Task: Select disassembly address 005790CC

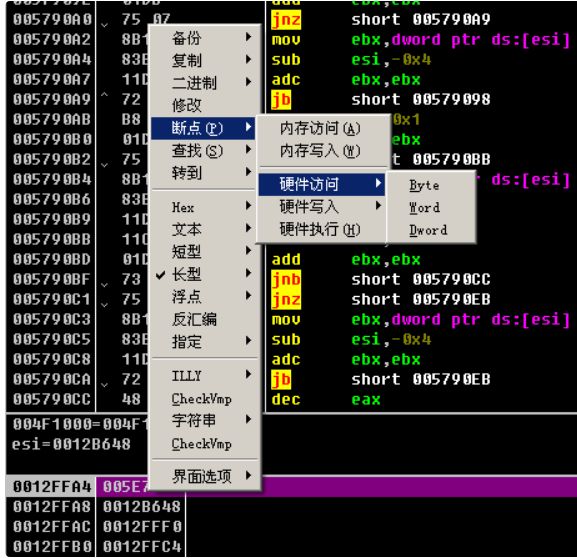Action: click(x=52, y=399)
